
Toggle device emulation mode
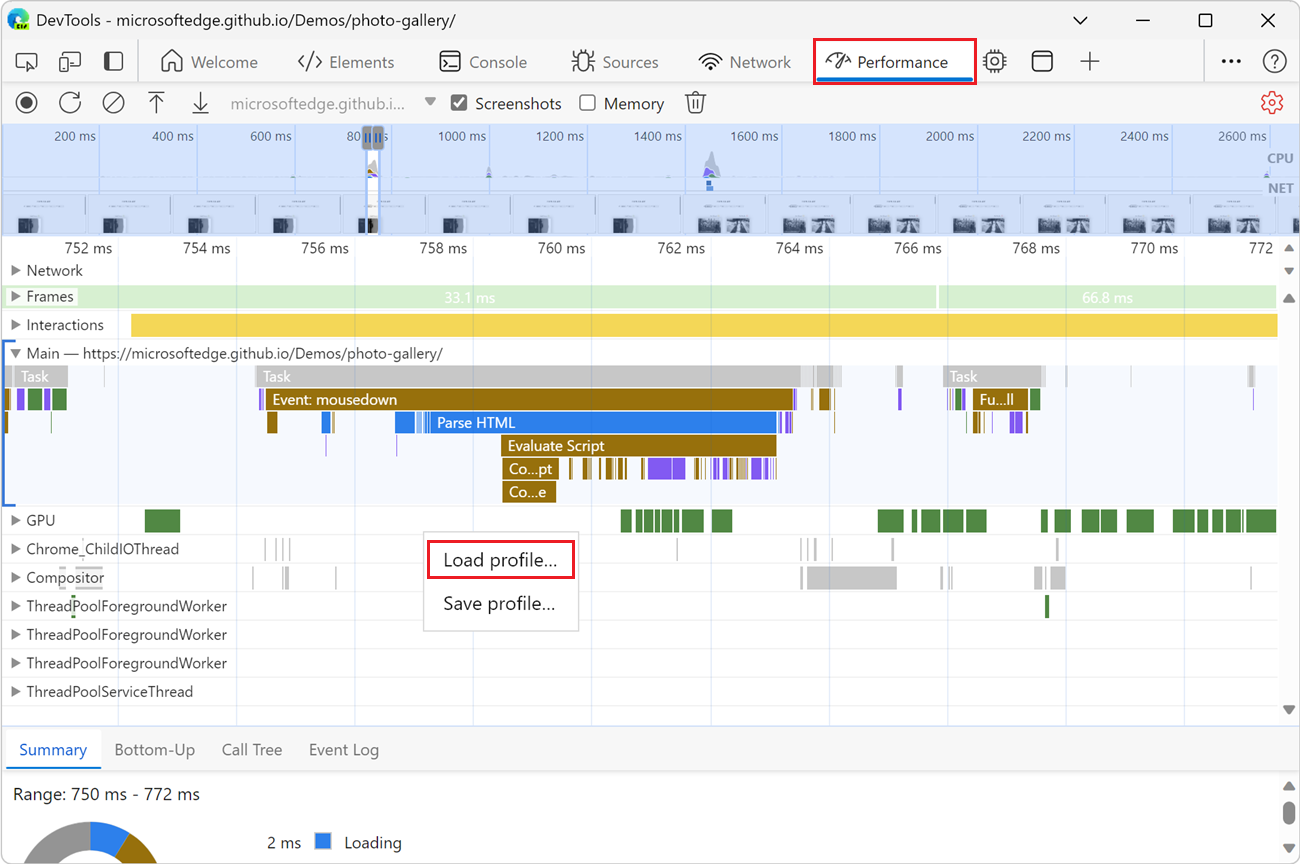point(69,61)
